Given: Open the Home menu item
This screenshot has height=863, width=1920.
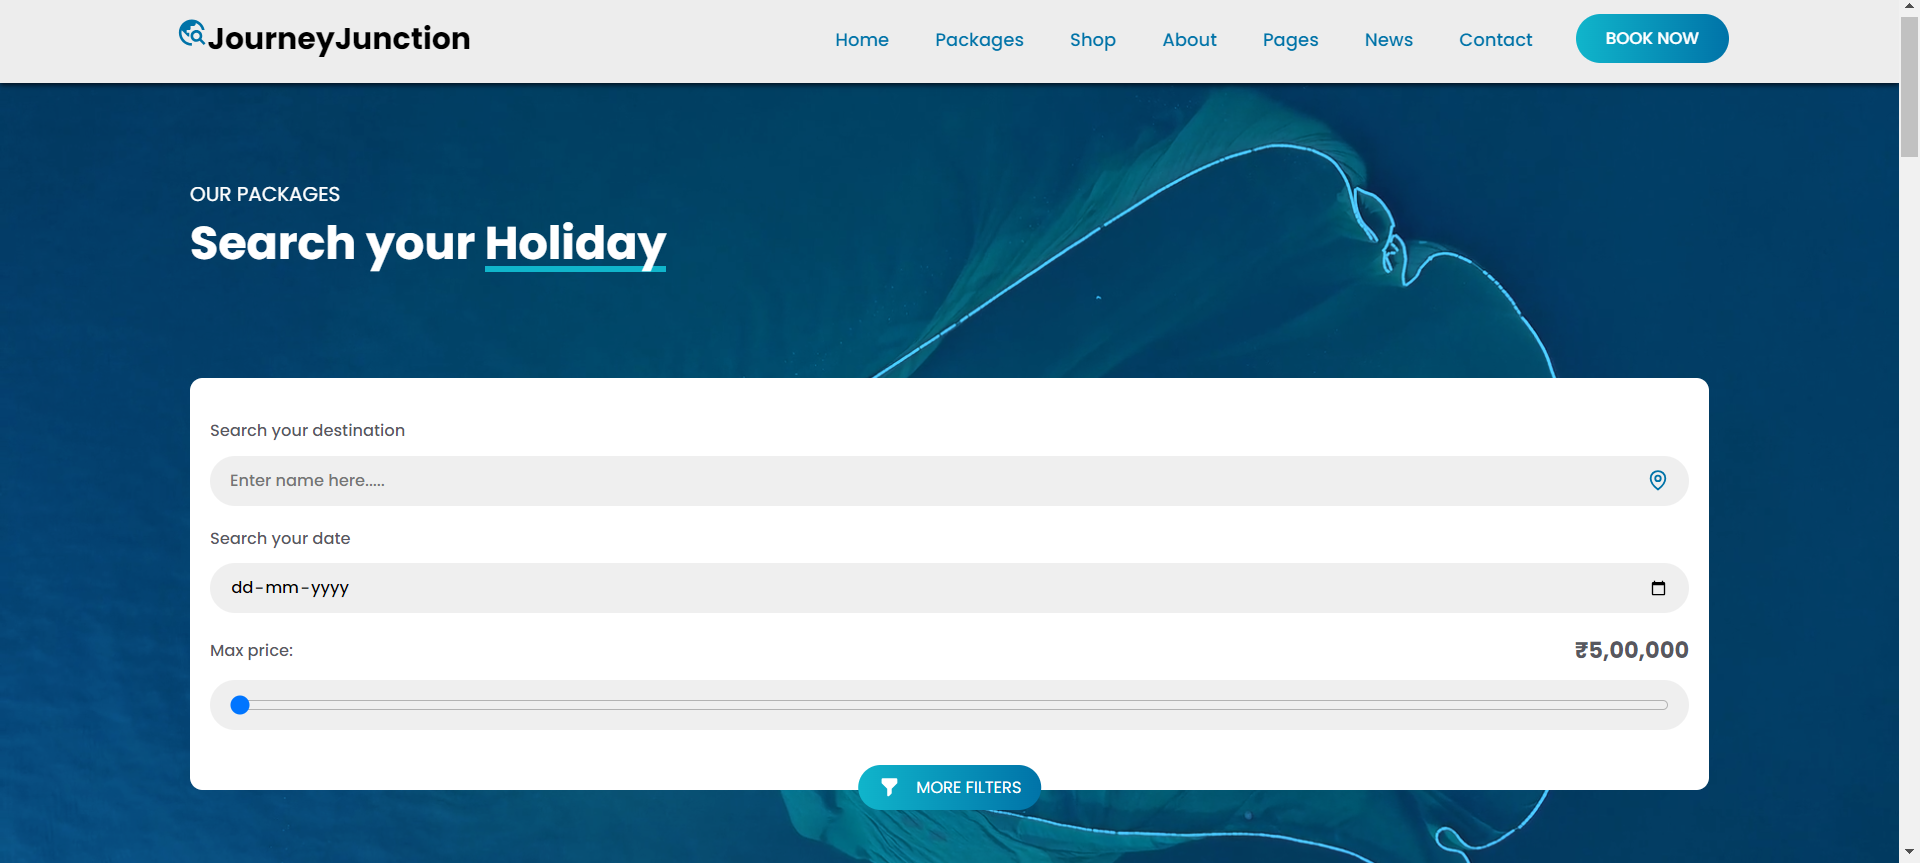Looking at the screenshot, I should [x=861, y=40].
